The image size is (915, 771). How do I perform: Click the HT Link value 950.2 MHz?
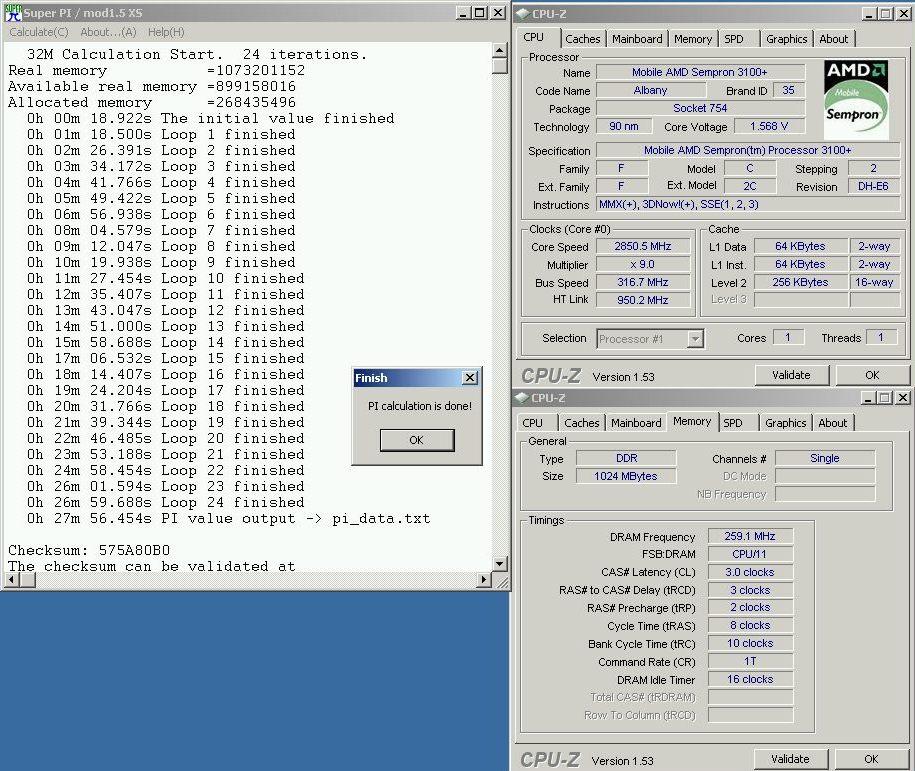[642, 300]
